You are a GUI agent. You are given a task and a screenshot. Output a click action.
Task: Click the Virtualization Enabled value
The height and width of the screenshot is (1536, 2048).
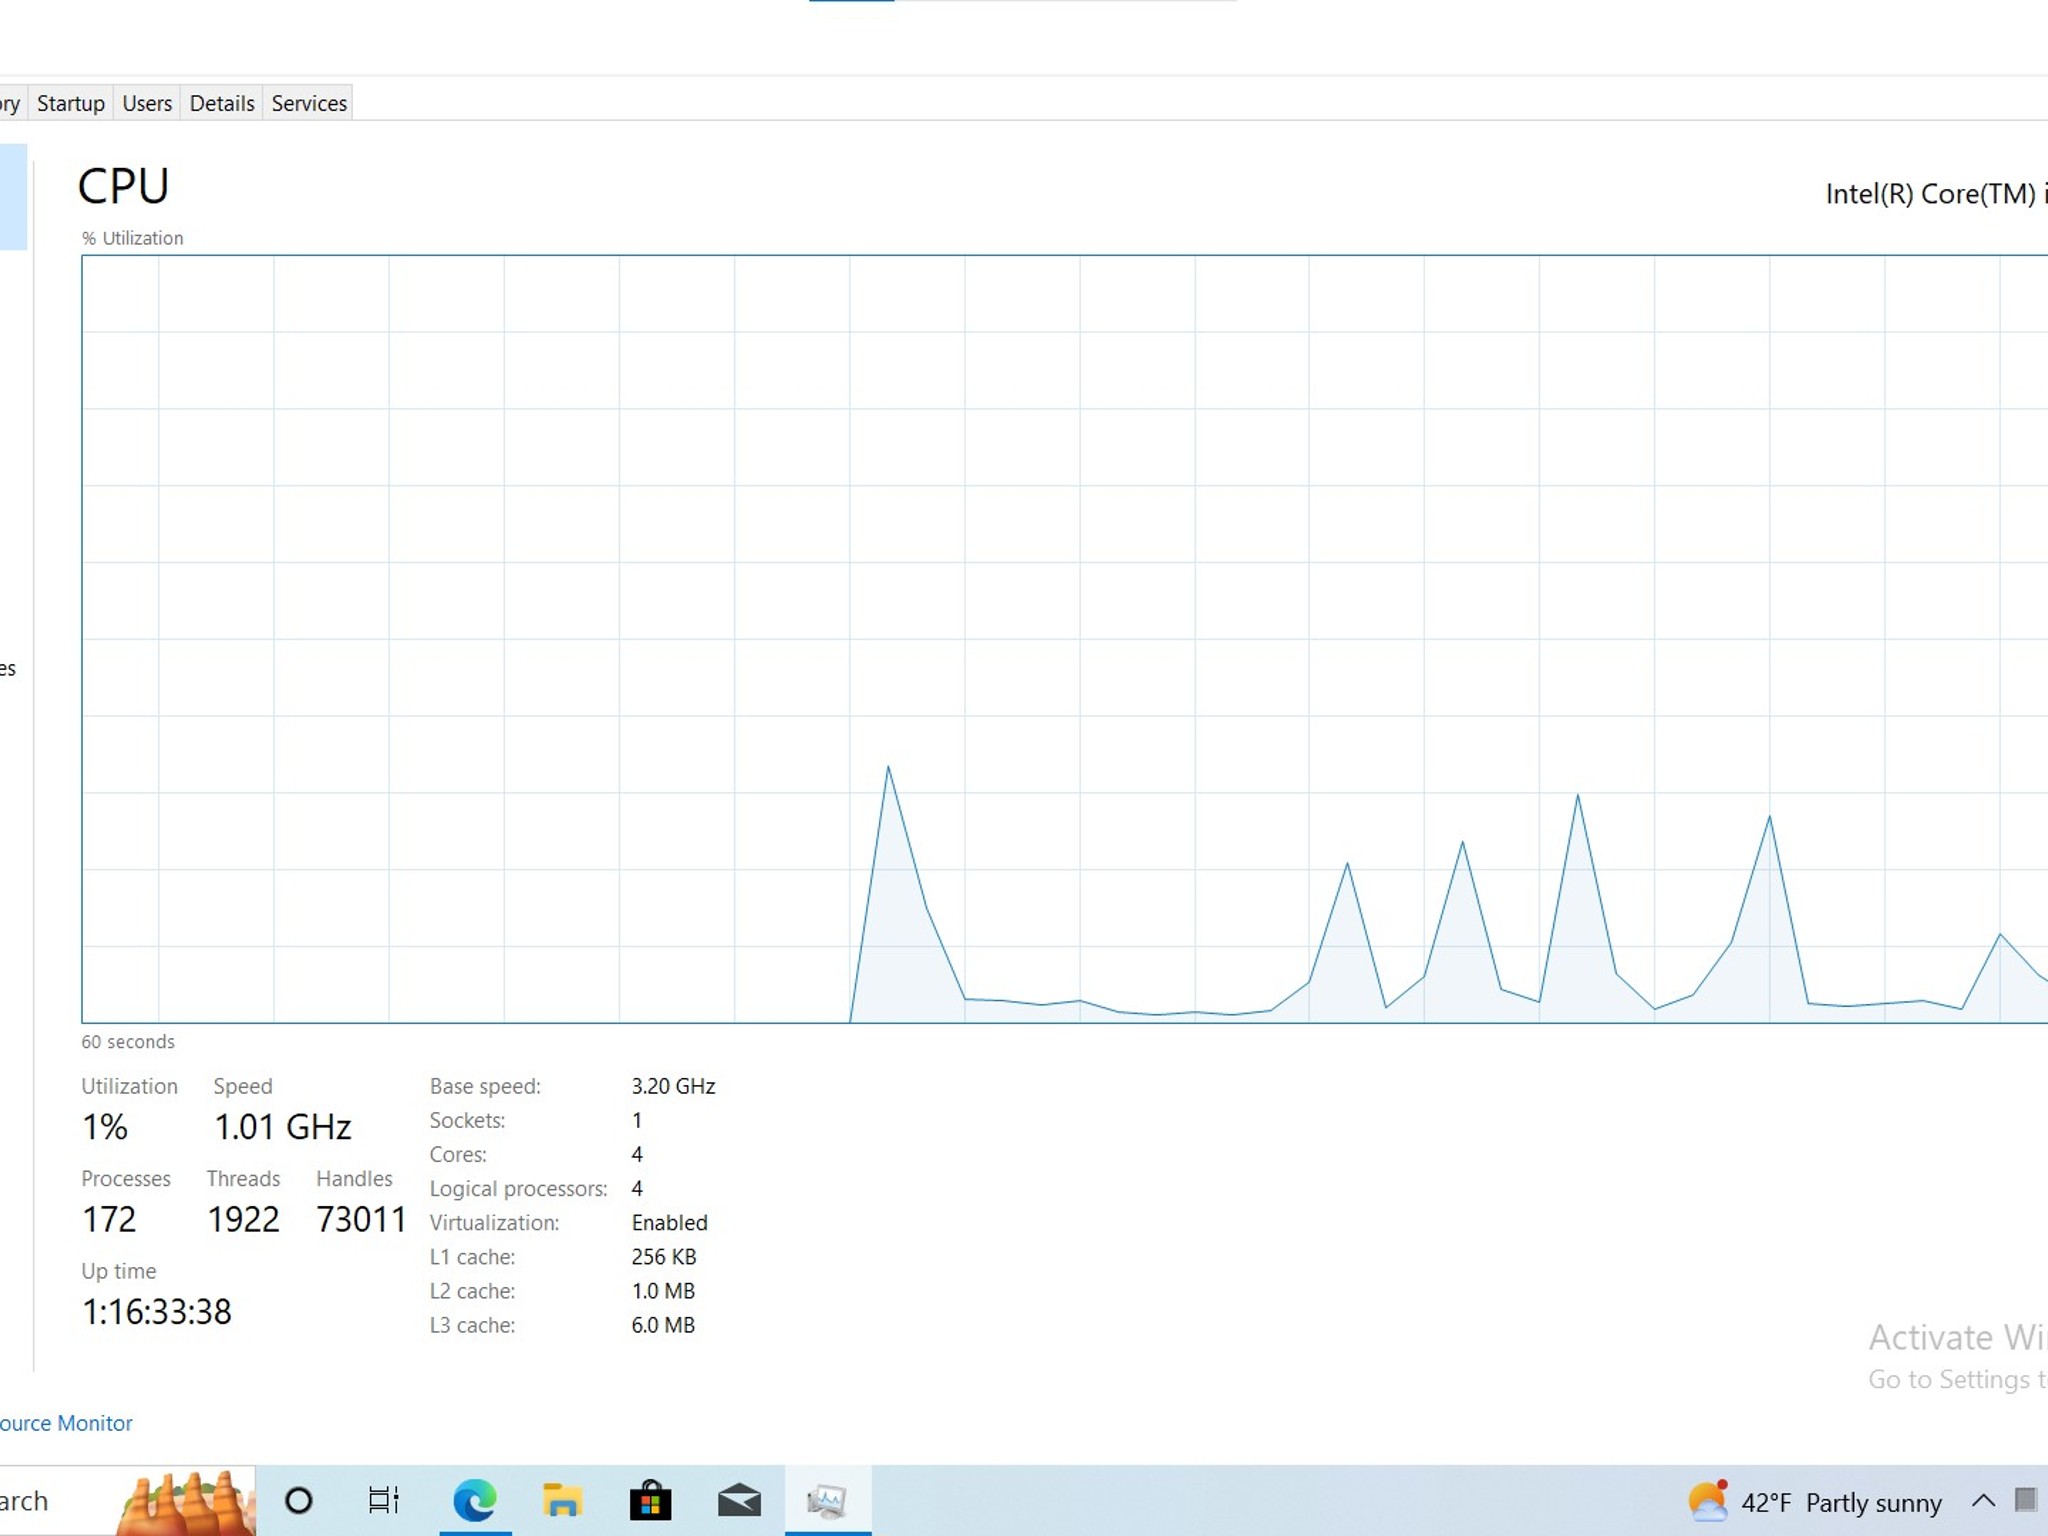click(x=669, y=1223)
